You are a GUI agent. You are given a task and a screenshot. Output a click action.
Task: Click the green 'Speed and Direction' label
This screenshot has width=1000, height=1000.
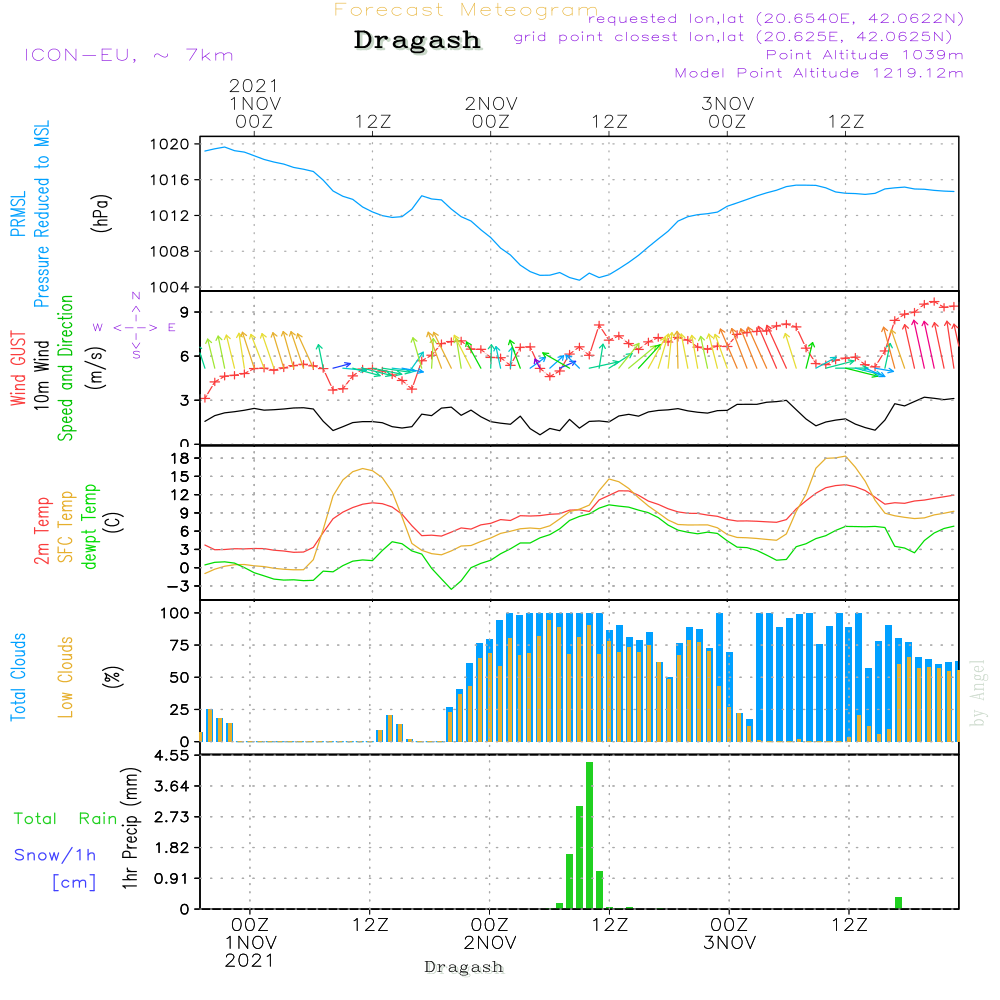(x=66, y=368)
